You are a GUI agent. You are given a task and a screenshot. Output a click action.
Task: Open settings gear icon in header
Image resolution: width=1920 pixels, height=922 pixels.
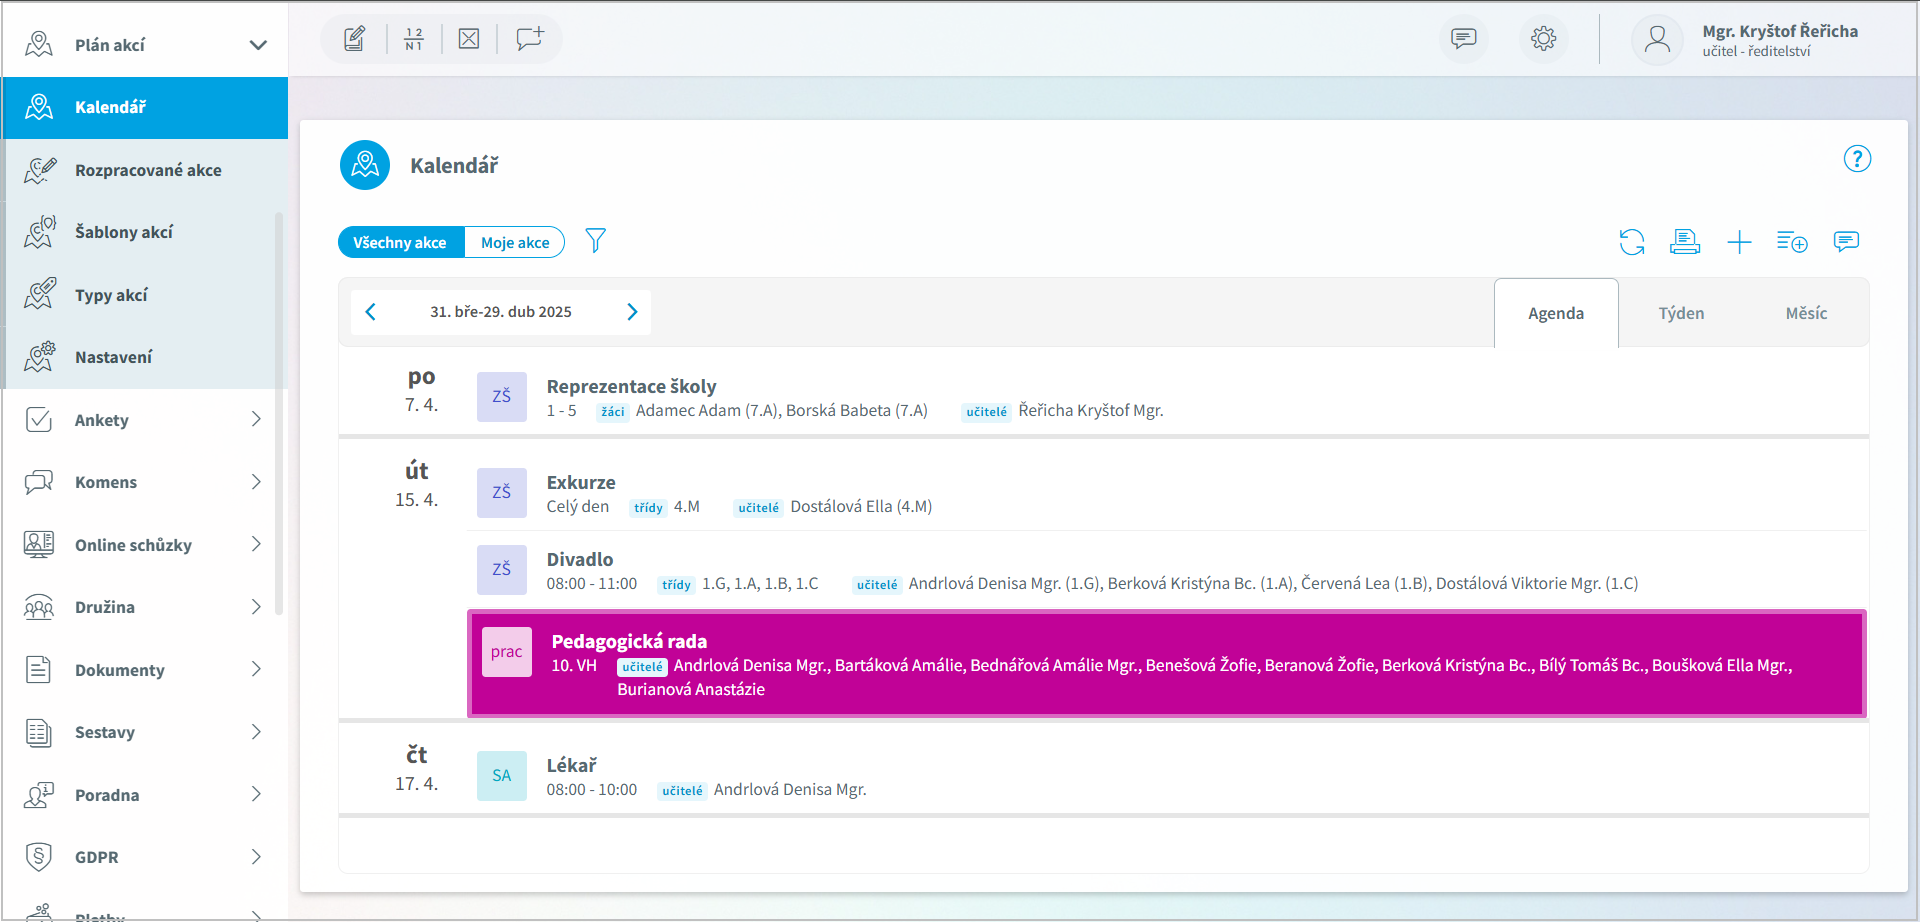click(x=1544, y=39)
